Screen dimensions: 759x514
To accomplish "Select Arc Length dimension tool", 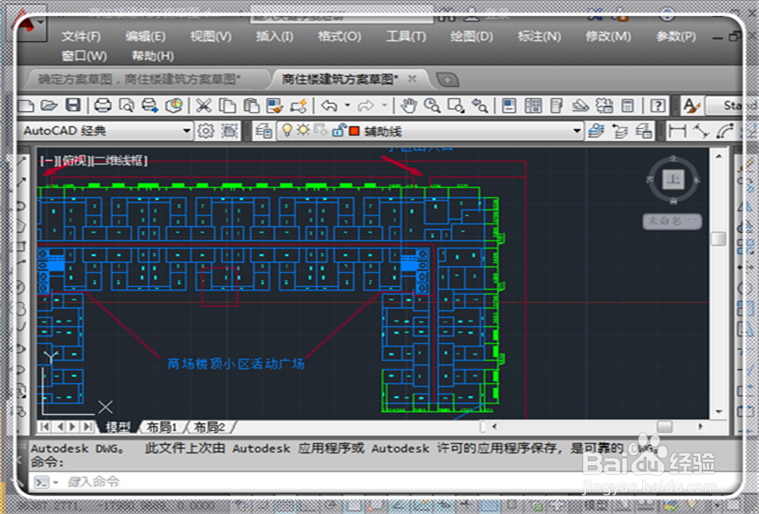I will [725, 131].
